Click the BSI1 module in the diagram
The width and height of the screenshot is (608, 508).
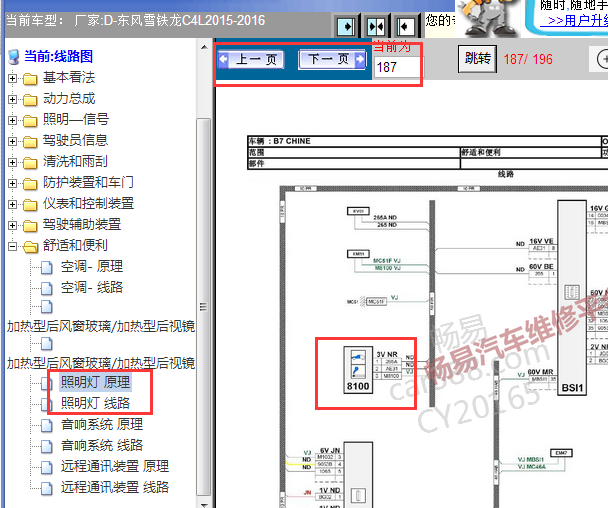[572, 298]
